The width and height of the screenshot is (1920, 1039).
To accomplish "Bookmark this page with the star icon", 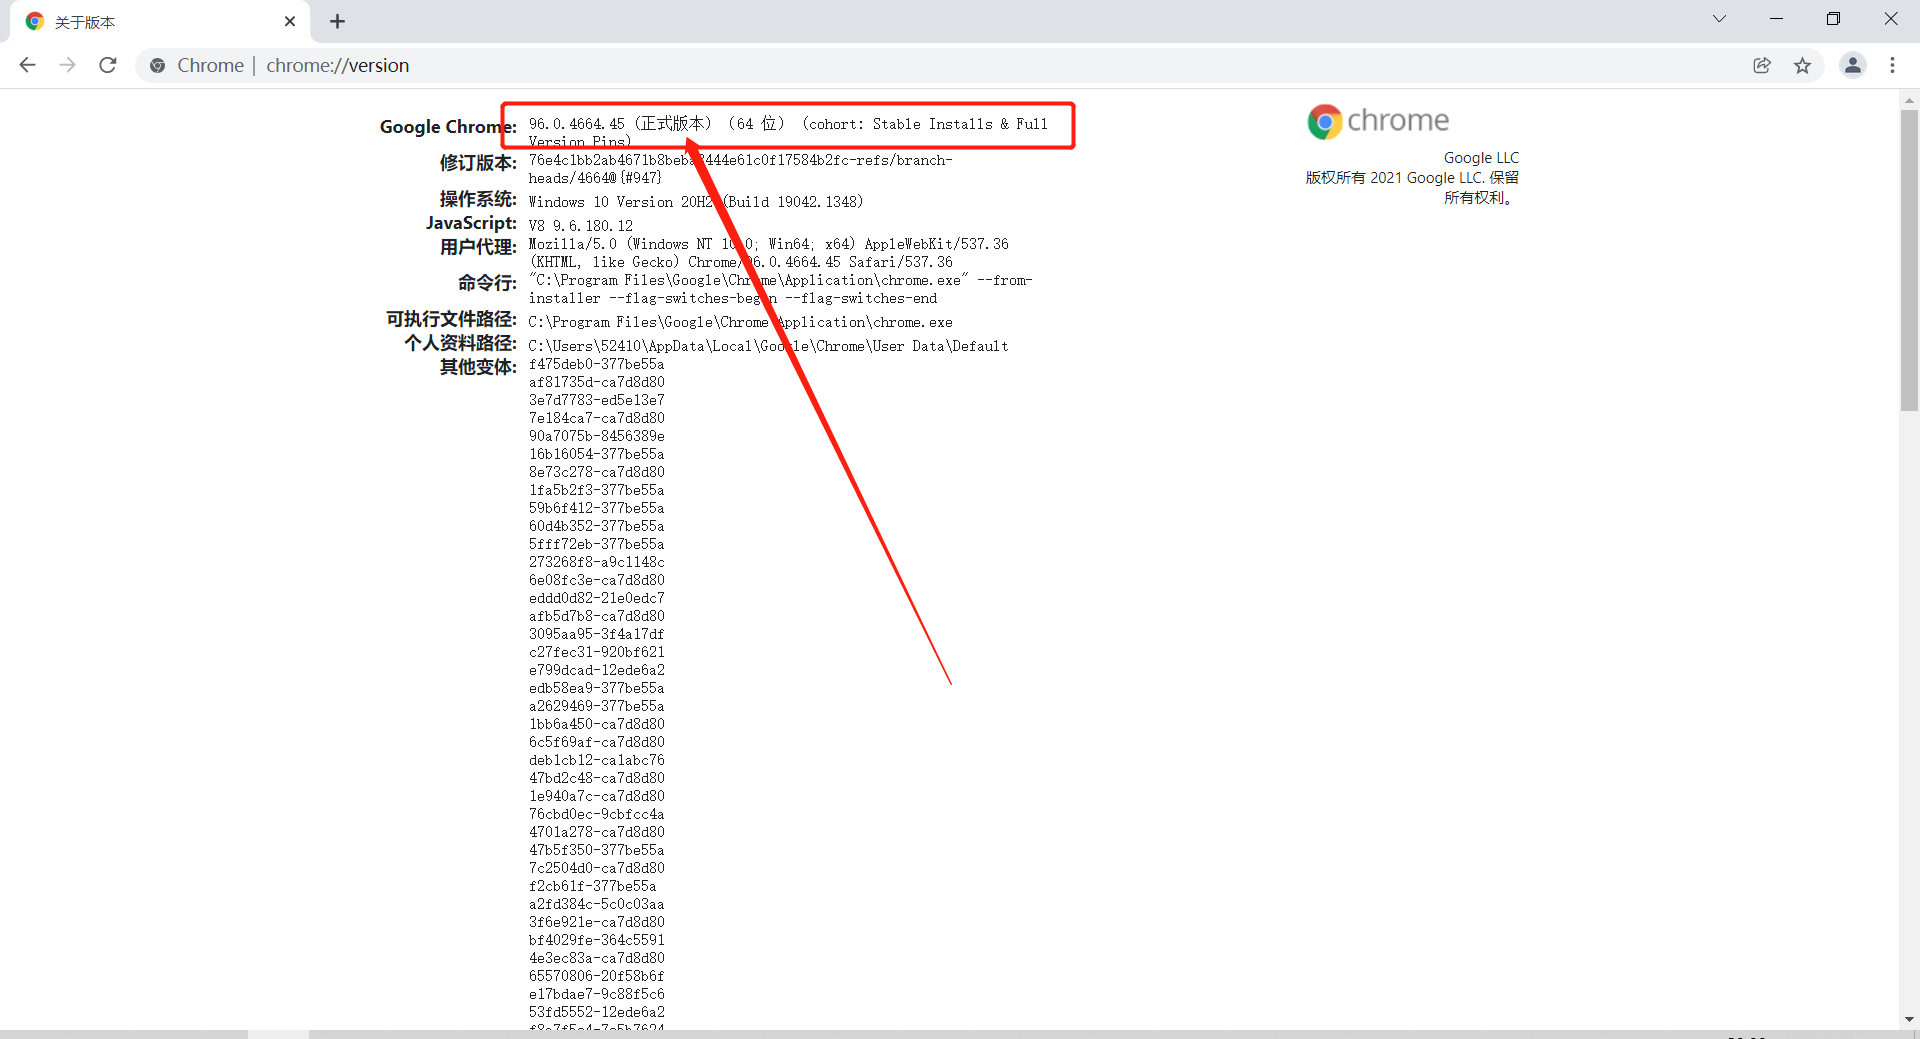I will [x=1803, y=65].
